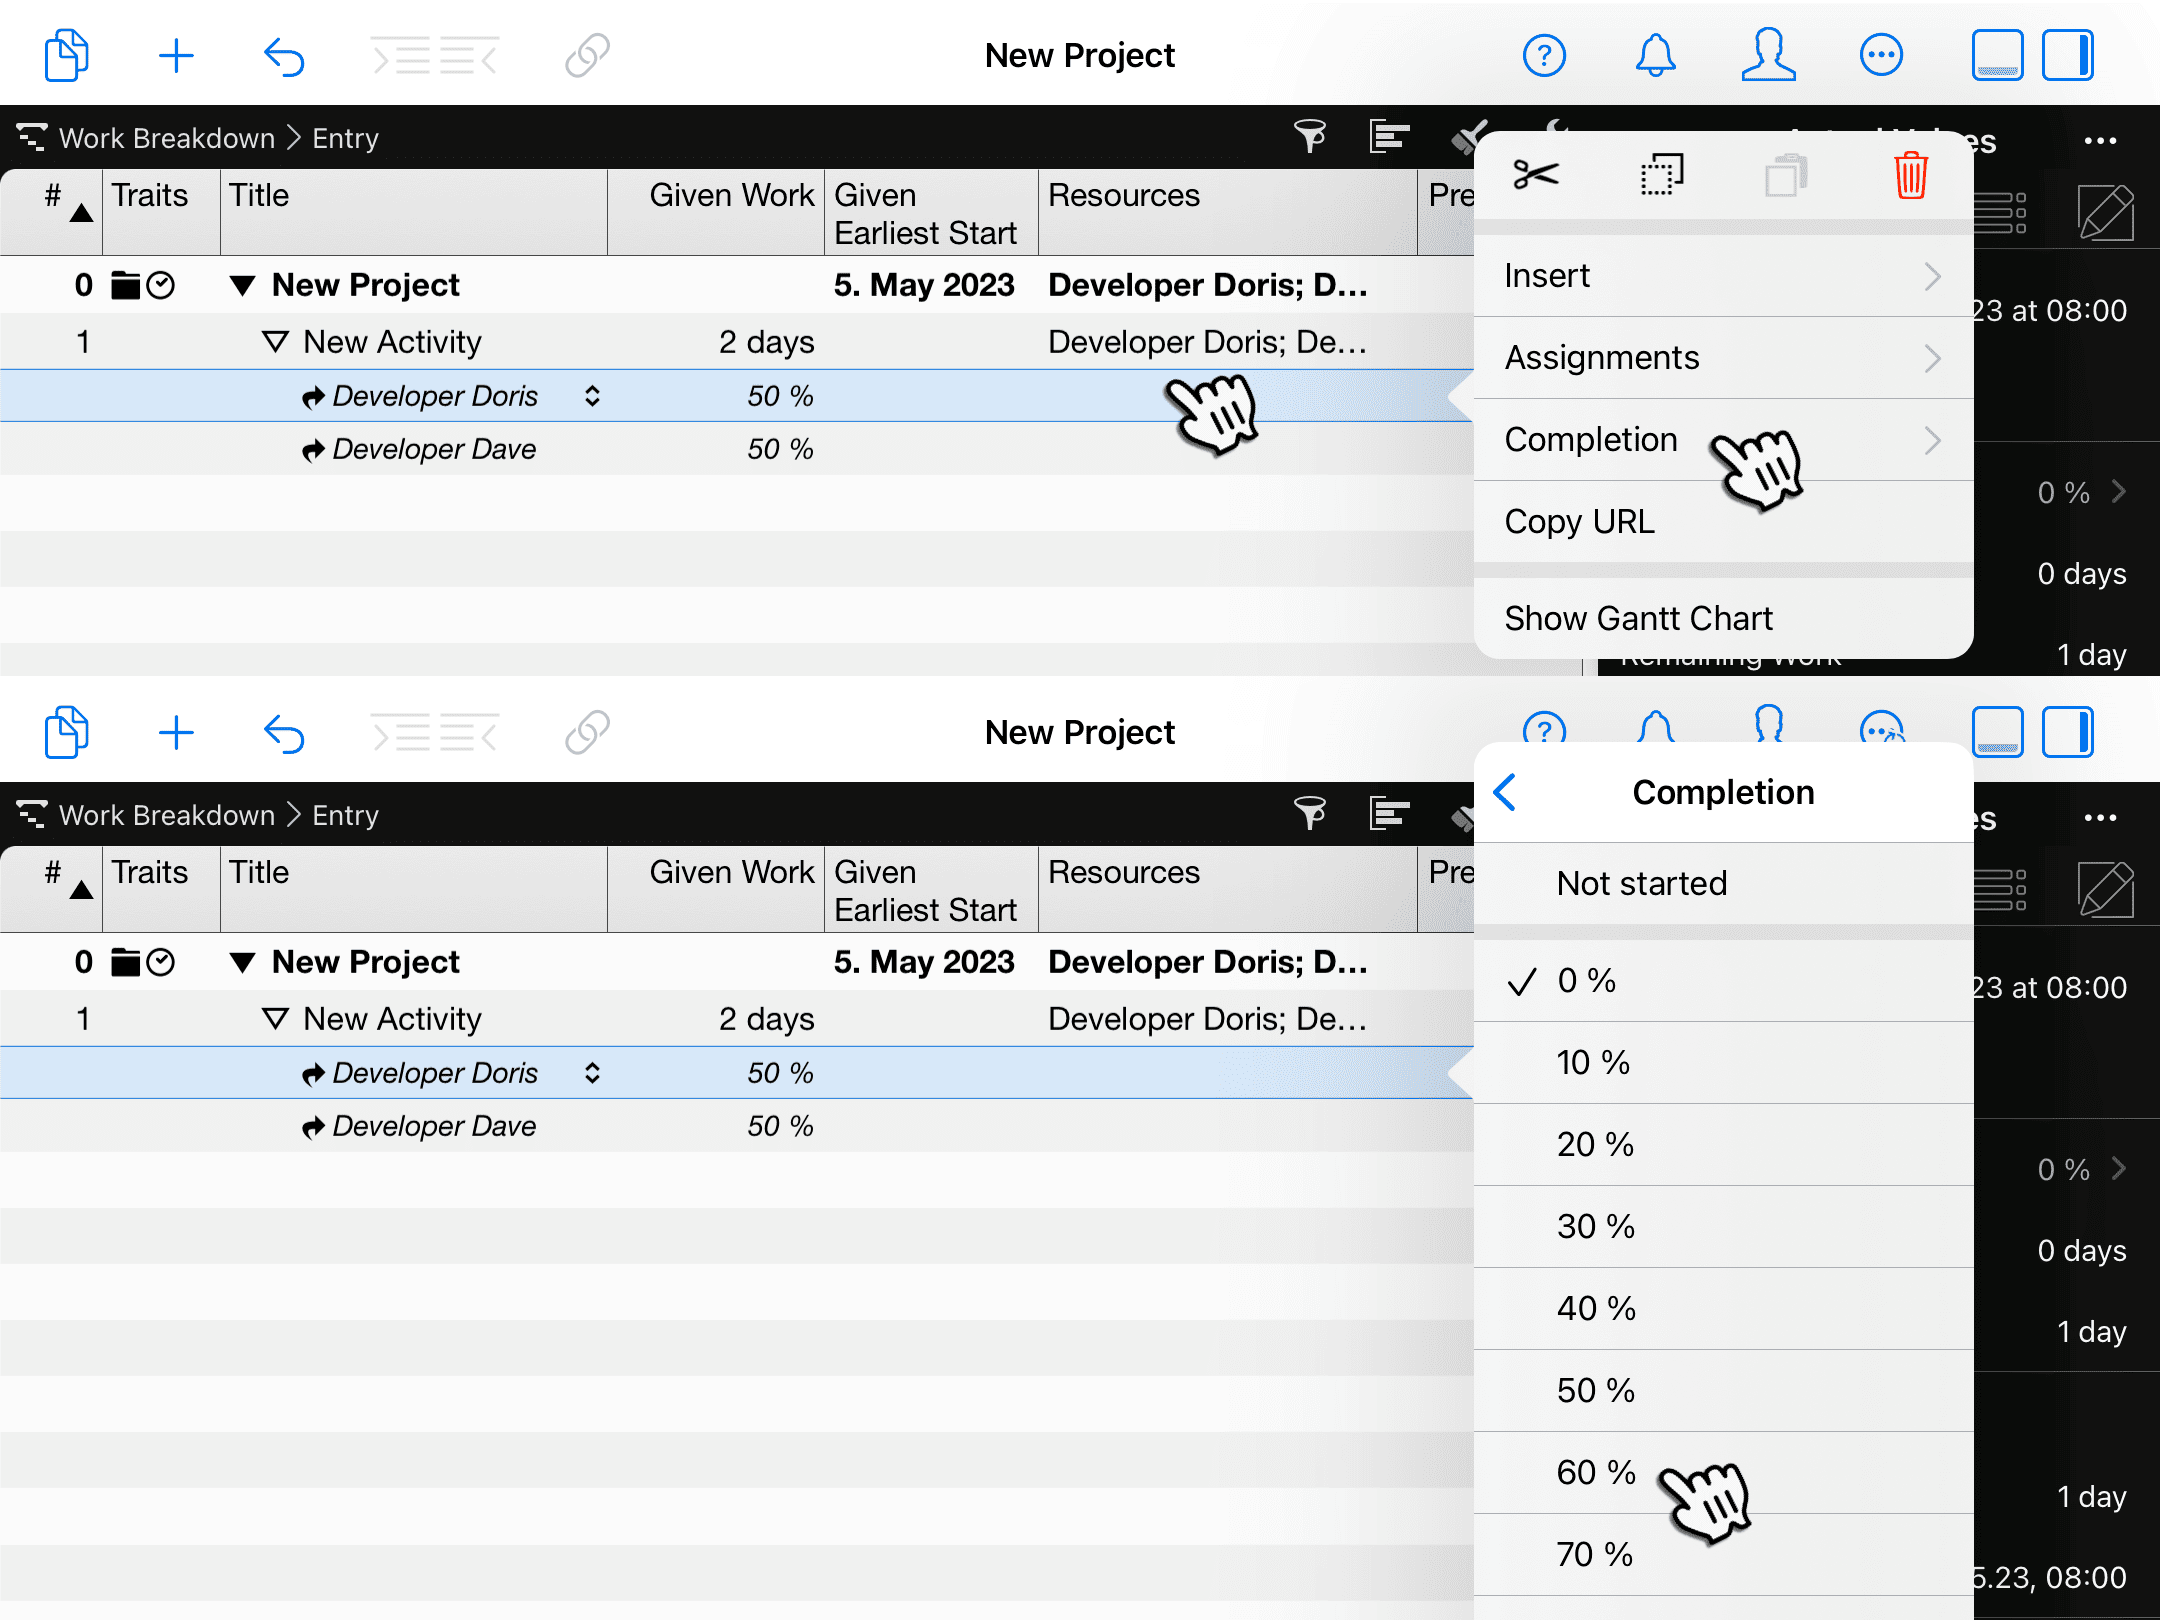Screen dimensions: 2160x1620
Task: Collapse the top New Activity triangle
Action: coord(275,342)
